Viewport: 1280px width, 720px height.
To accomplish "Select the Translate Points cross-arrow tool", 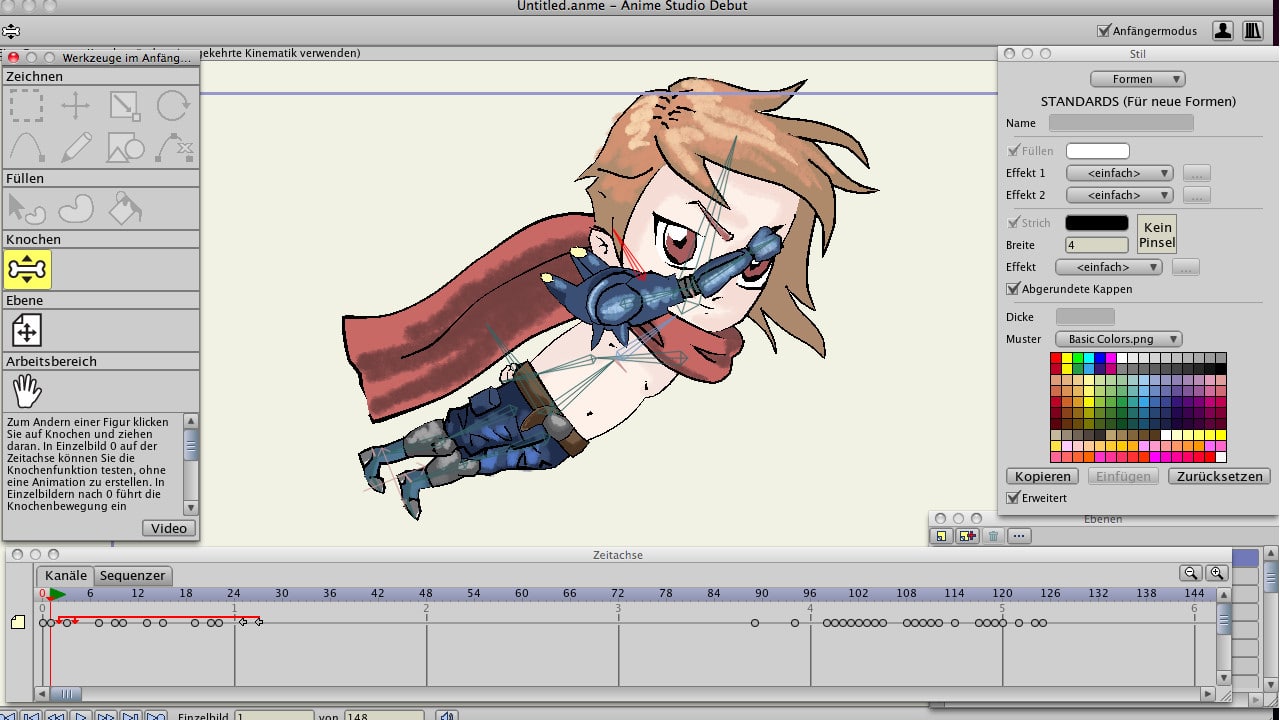I will (76, 105).
